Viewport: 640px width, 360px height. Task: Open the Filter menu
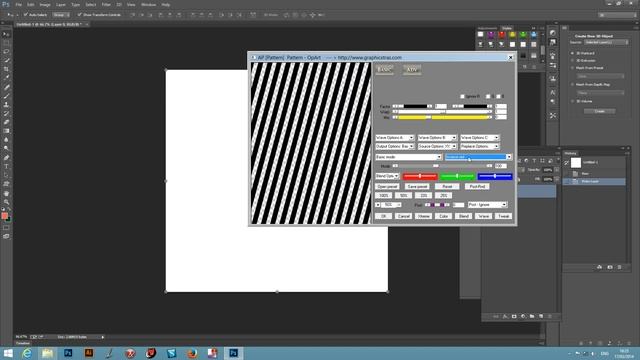pos(106,4)
